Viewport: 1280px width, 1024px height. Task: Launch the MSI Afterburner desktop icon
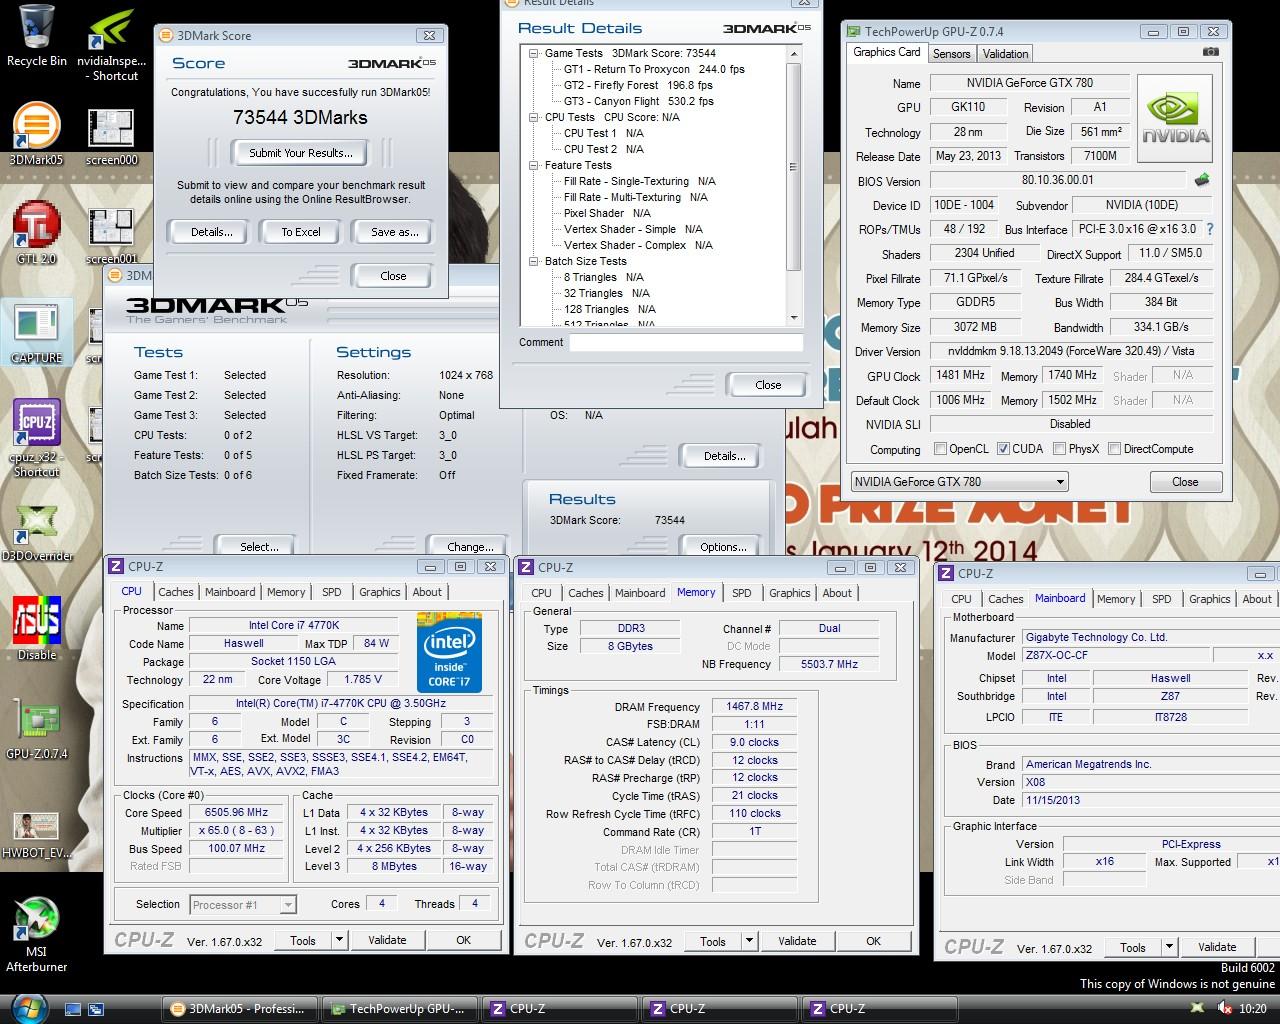tap(37, 934)
